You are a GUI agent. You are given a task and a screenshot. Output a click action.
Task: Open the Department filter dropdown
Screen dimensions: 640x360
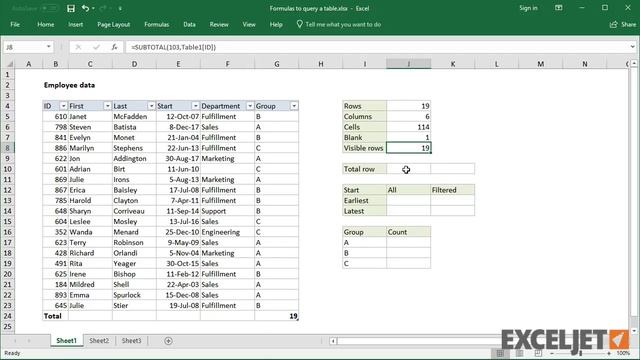pyautogui.click(x=250, y=106)
